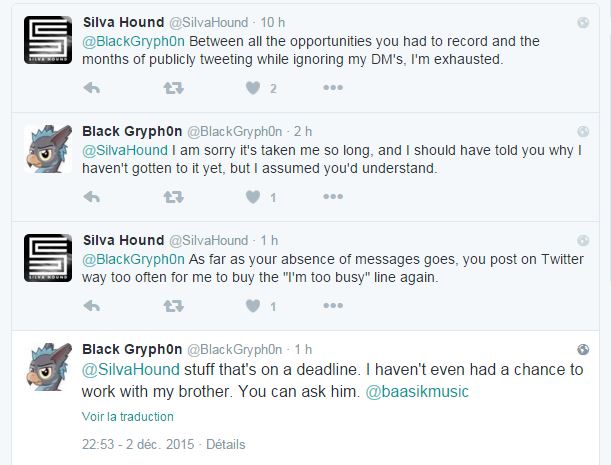This screenshot has width=611, height=465.
Task: Reply to Black Gryph0n's apology tweet
Action: [91, 197]
